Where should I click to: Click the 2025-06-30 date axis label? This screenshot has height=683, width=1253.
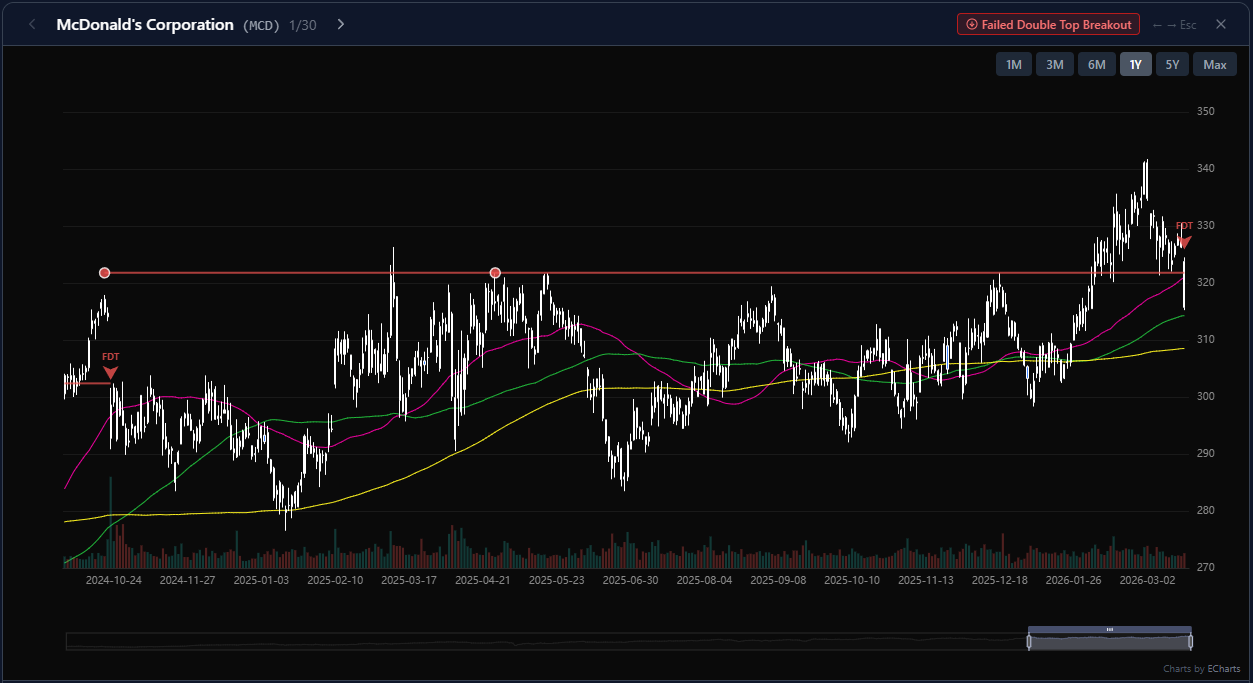click(630, 579)
